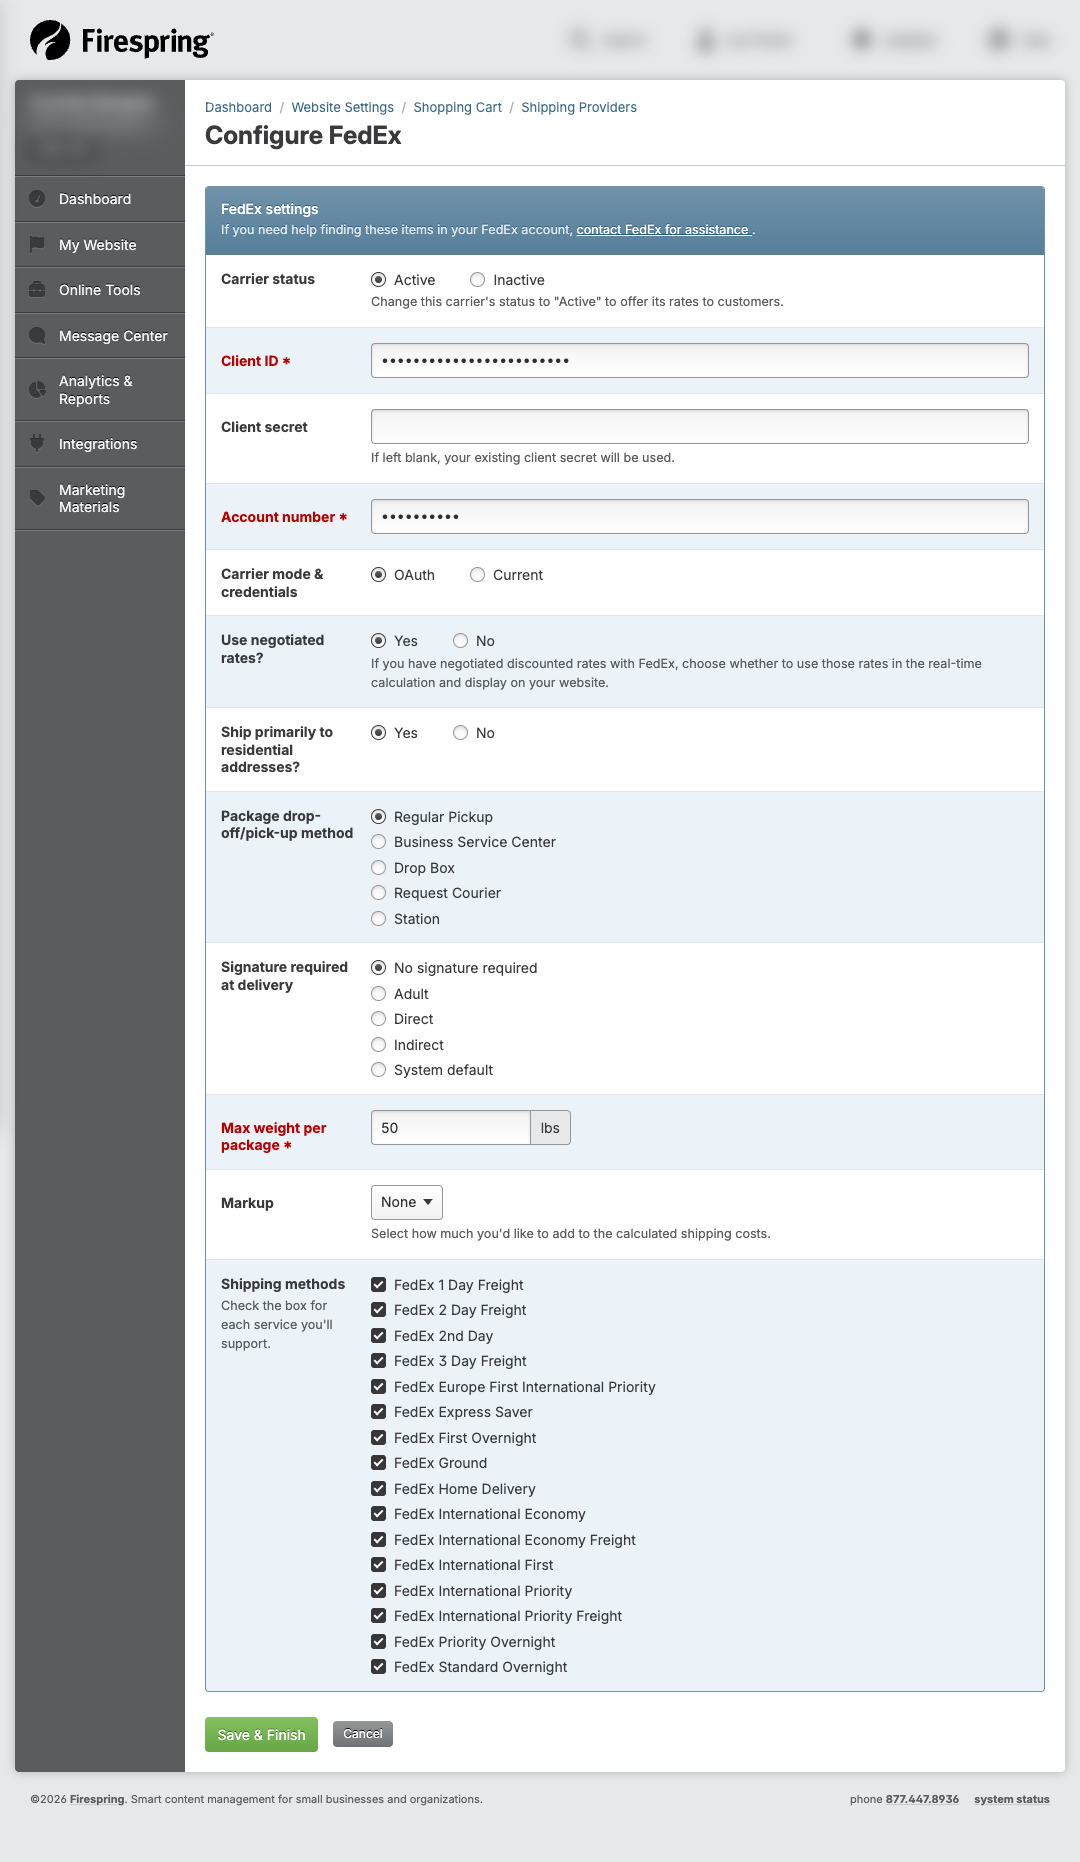Image resolution: width=1080 pixels, height=1862 pixels.
Task: Open Analytics & Reports sidebar item
Action: (x=100, y=390)
